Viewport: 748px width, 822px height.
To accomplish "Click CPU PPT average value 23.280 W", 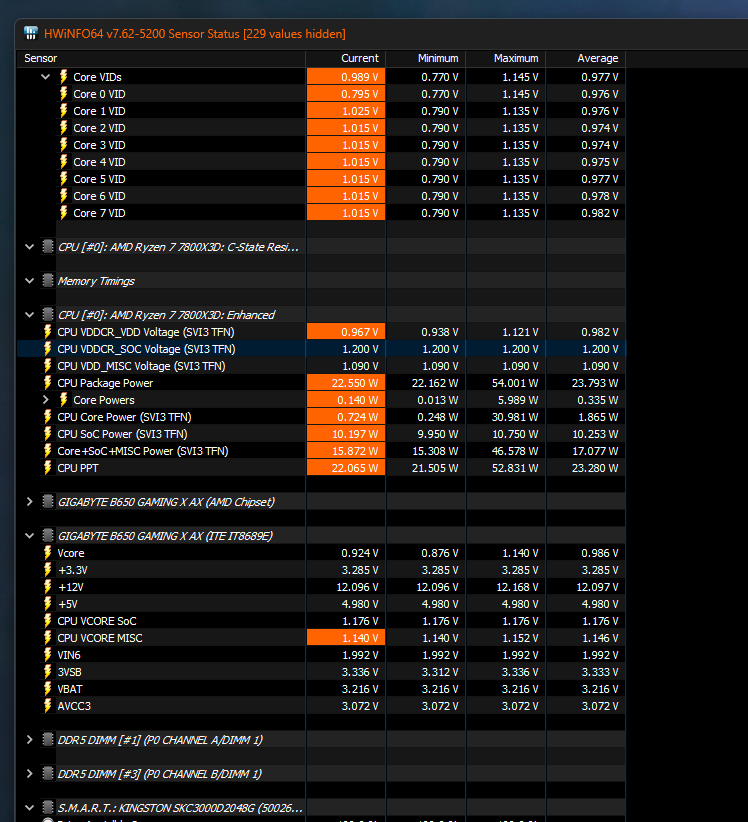I will [x=594, y=468].
